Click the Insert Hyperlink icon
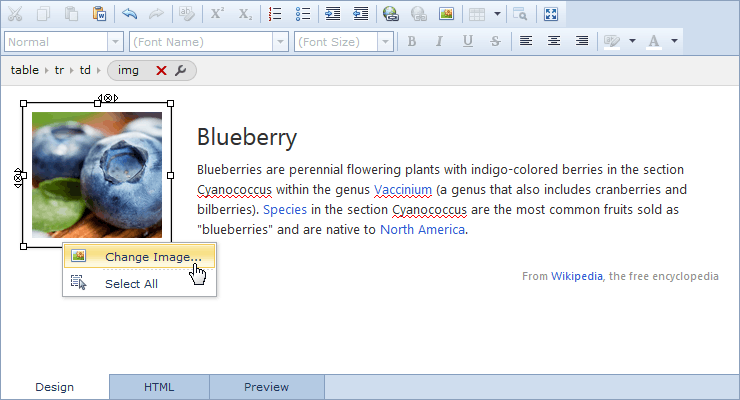 tap(390, 14)
